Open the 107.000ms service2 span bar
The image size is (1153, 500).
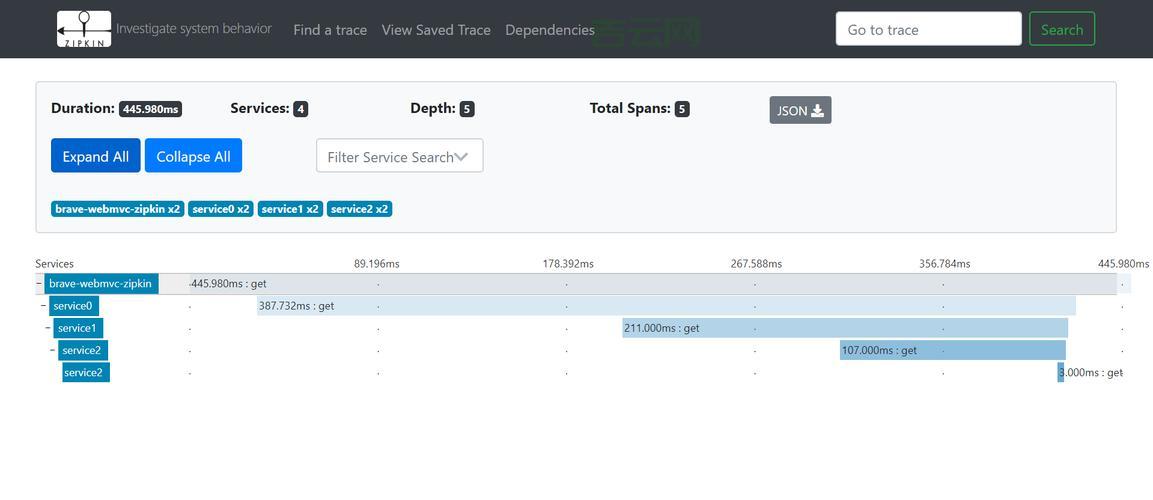(952, 350)
